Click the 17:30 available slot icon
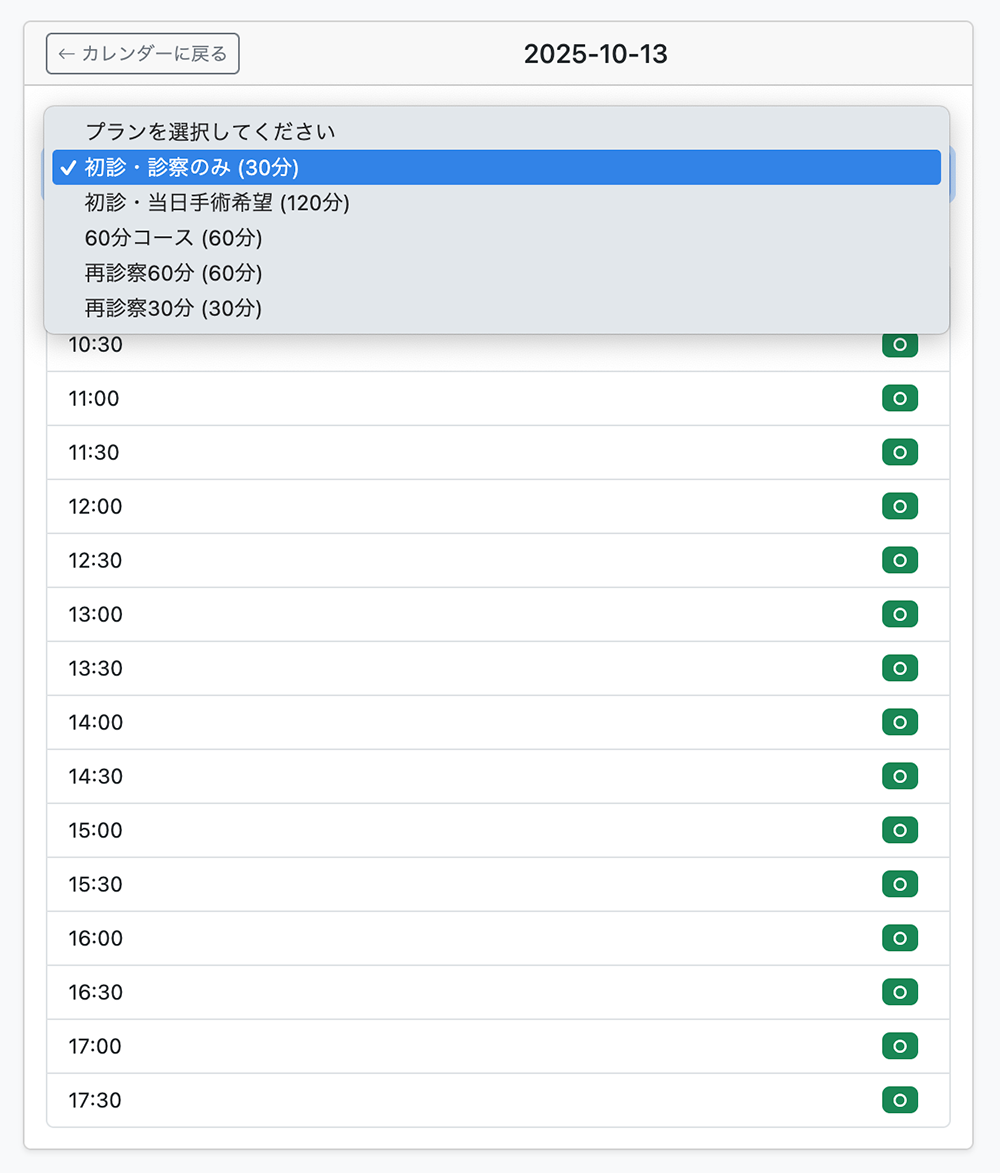 pyautogui.click(x=899, y=1101)
